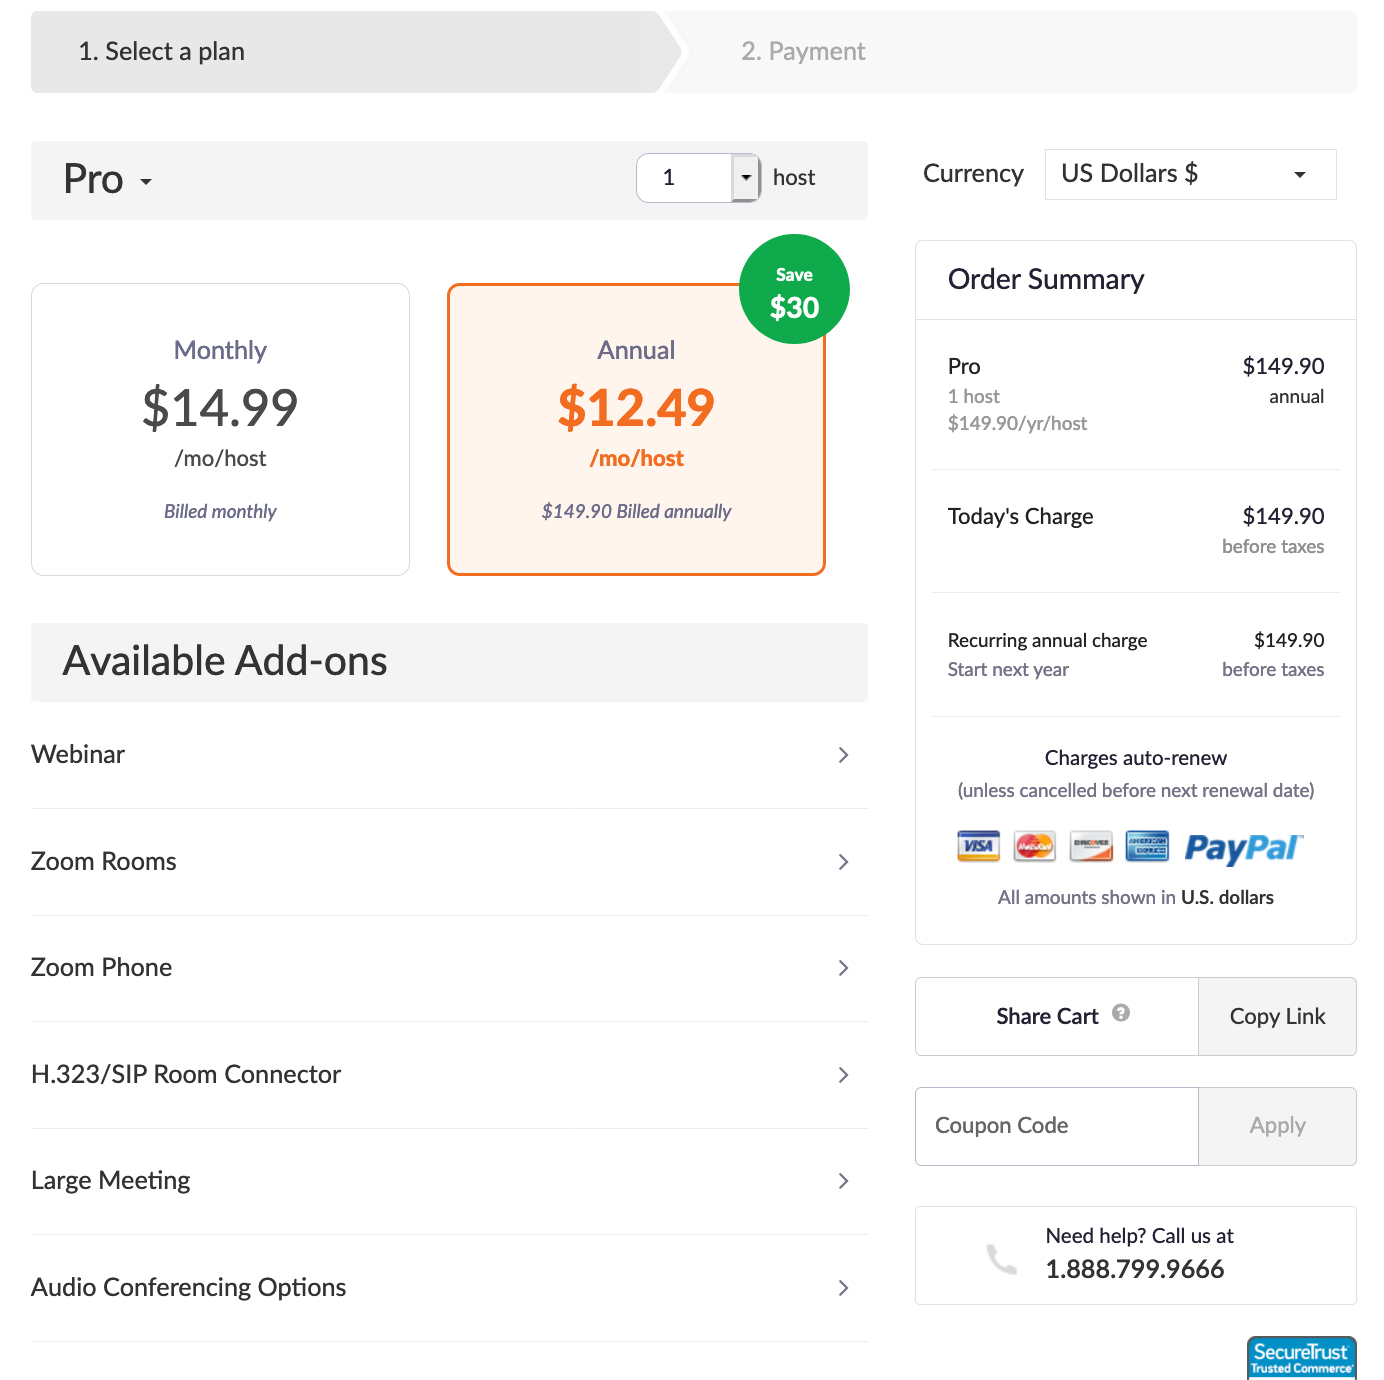Expand the Zoom Rooms add-on
Screen dimensions: 1384x1380
pos(449,862)
